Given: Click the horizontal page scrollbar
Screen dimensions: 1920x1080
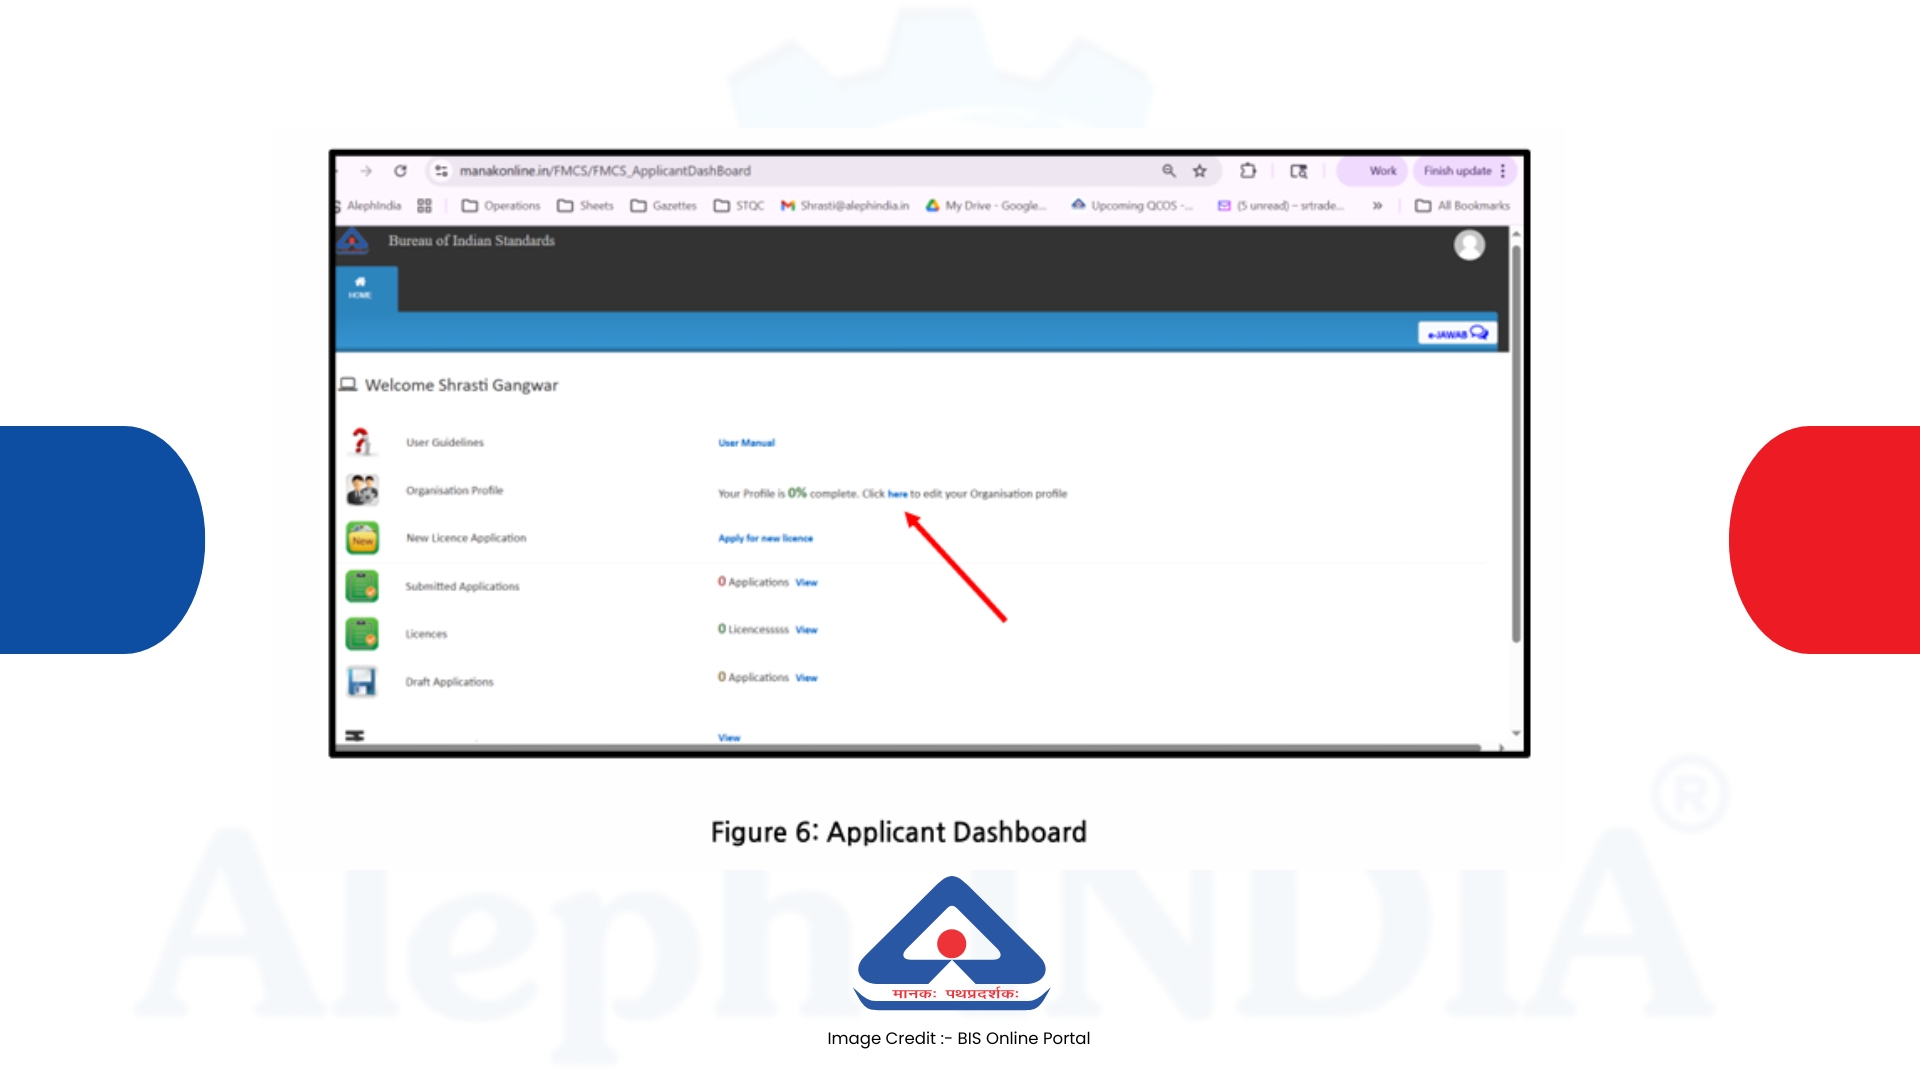Looking at the screenshot, I should tap(908, 747).
